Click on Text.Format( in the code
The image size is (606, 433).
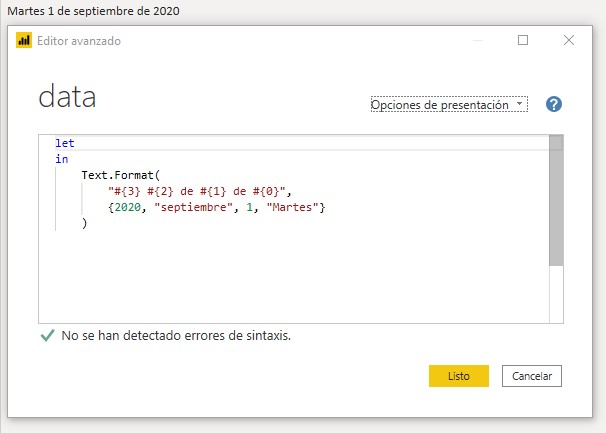click(x=121, y=175)
